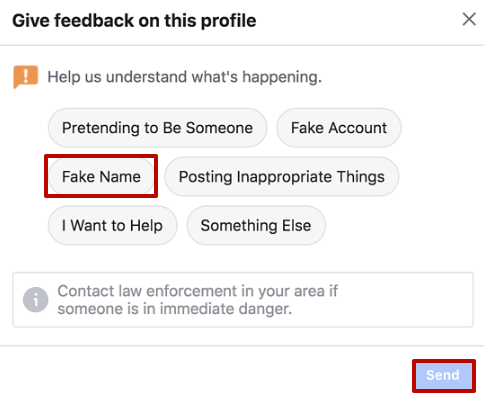Click the word Things in Posting Inappropriate Things
The height and width of the screenshot is (400, 484).
[x=361, y=177]
